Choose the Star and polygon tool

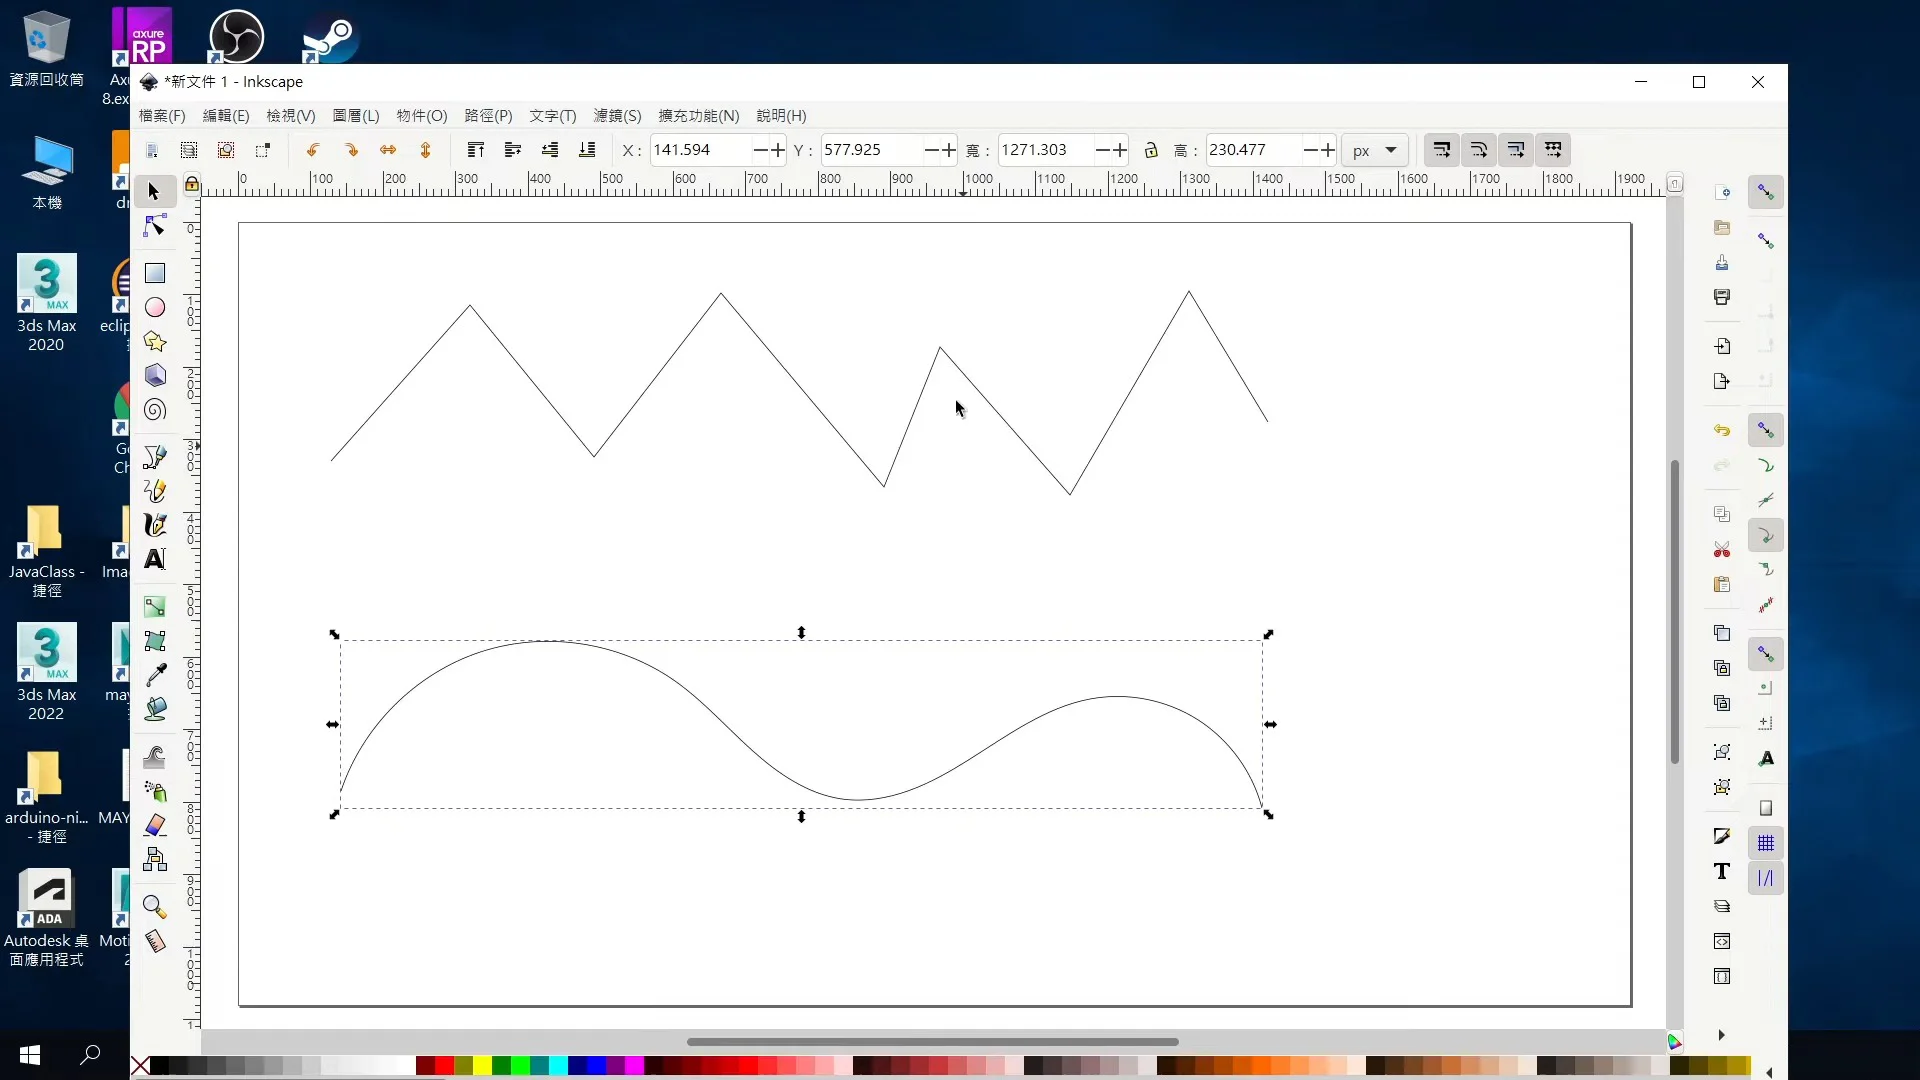[154, 342]
